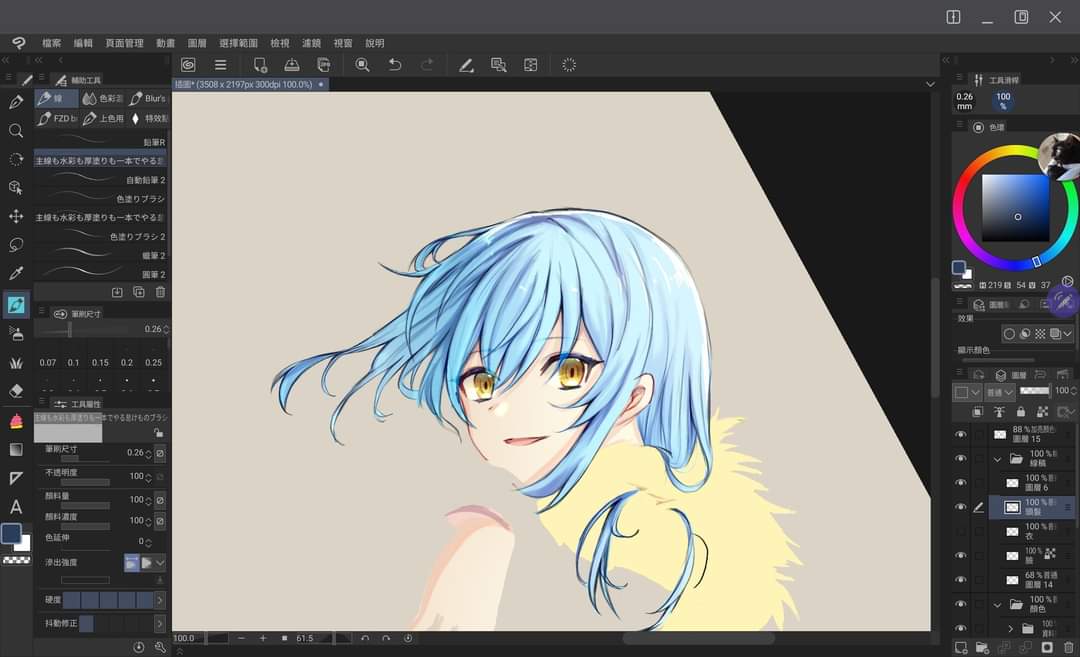This screenshot has width=1080, height=657.
Task: Collapse the 線稿 layer folder
Action: pyautogui.click(x=997, y=459)
